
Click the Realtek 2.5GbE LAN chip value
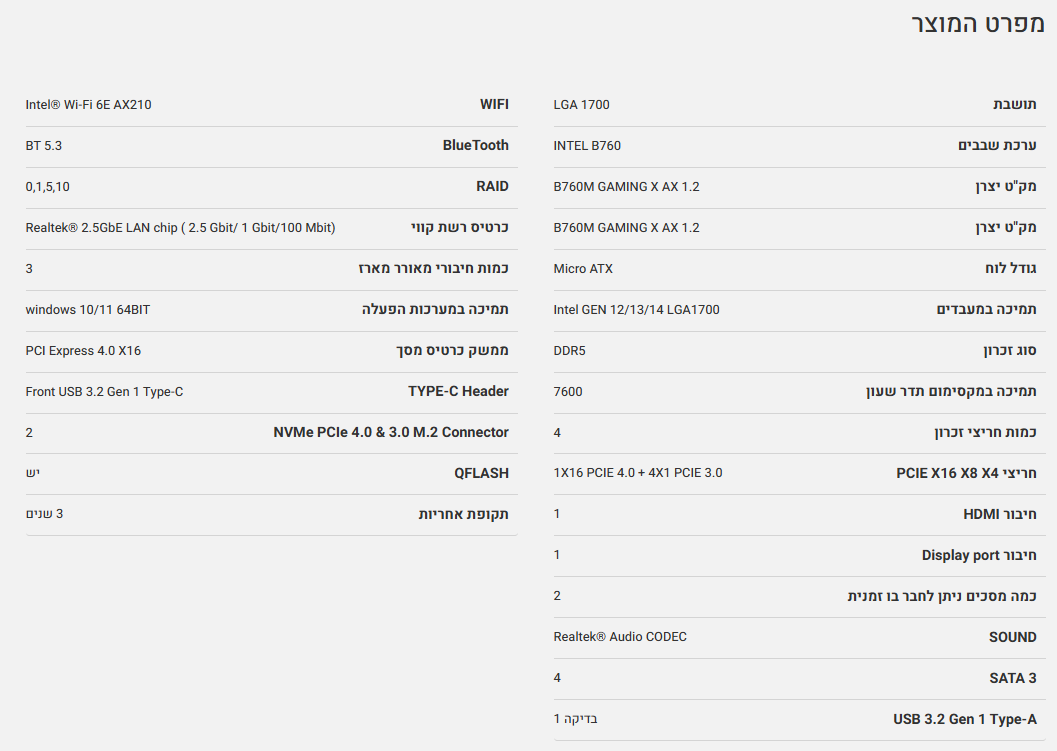pyautogui.click(x=180, y=227)
